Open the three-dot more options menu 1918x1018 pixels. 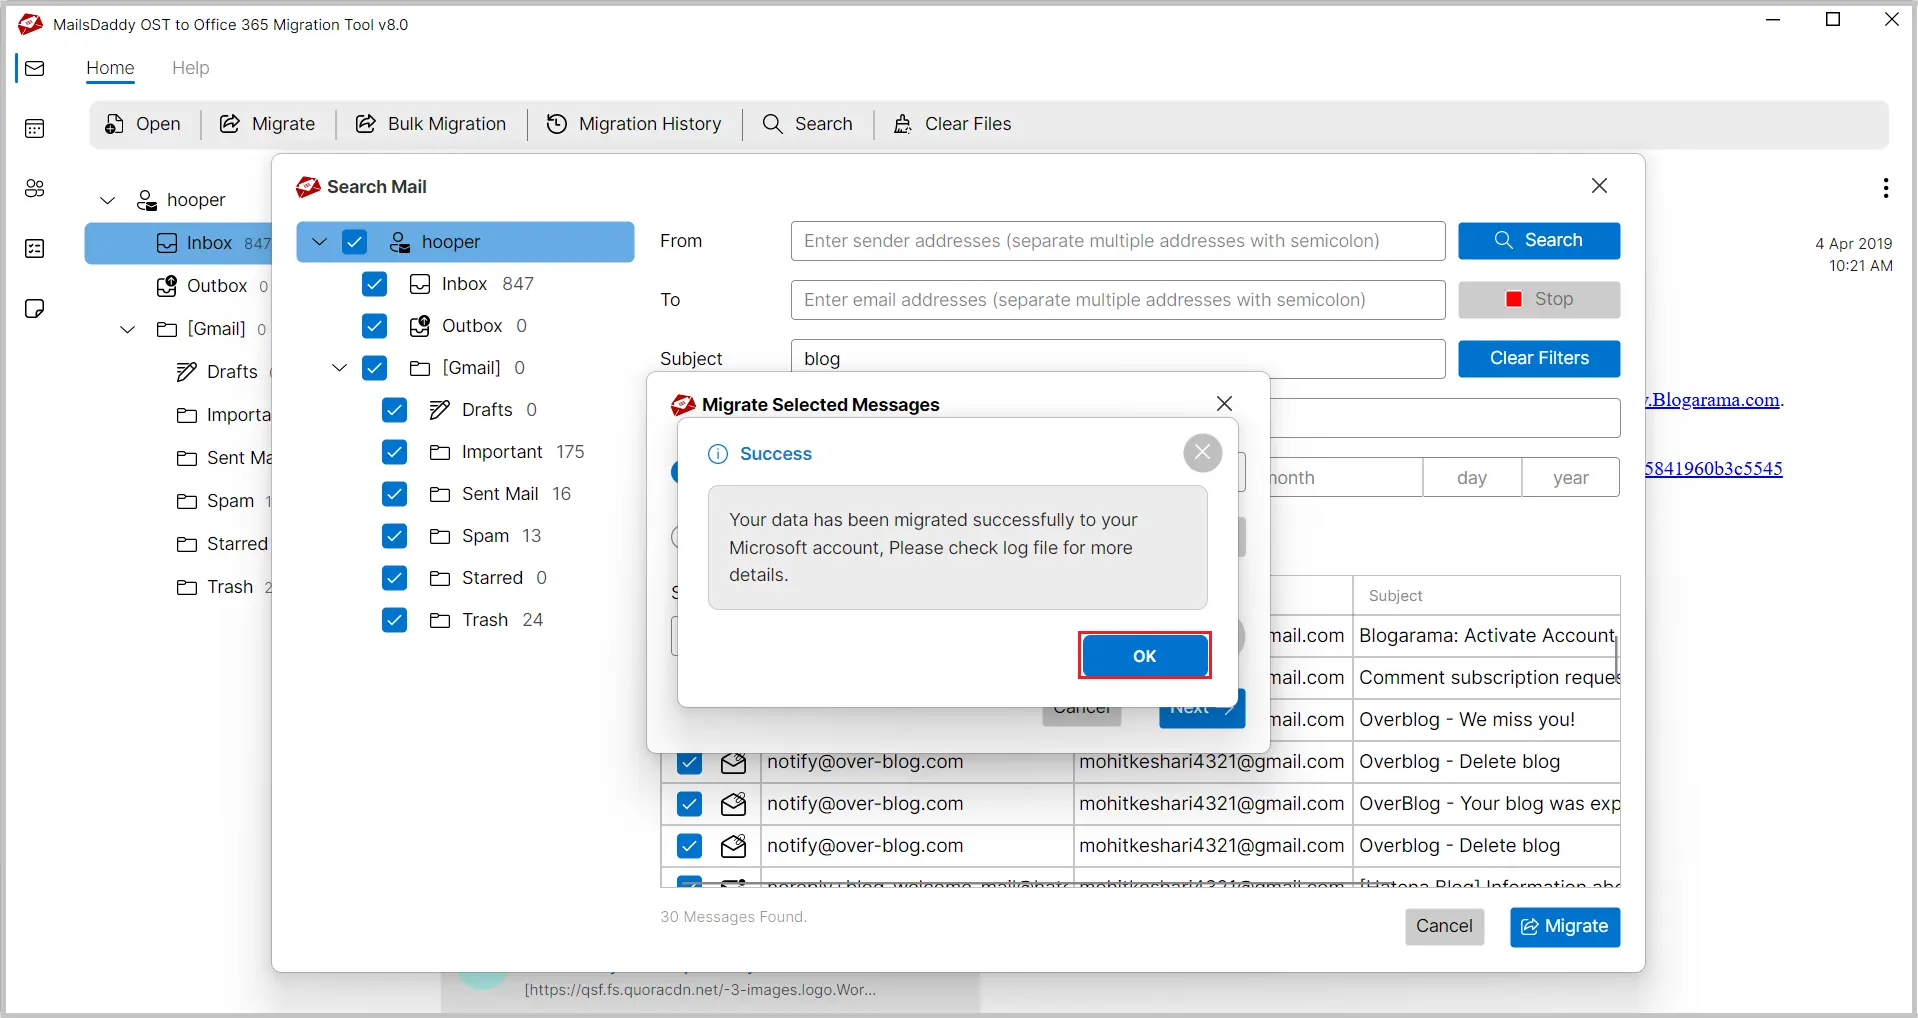click(x=1885, y=188)
